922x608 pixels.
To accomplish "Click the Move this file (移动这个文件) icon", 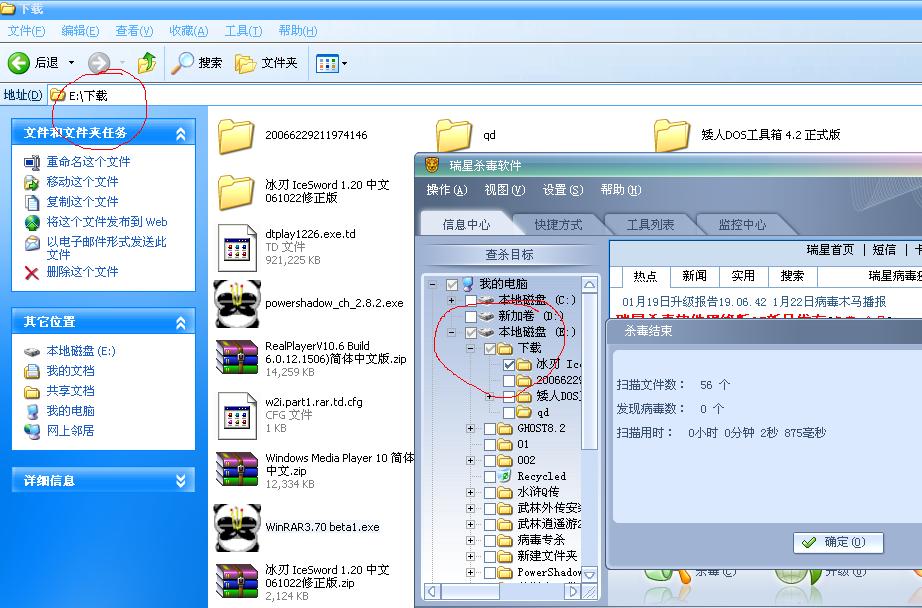I will click(x=32, y=182).
